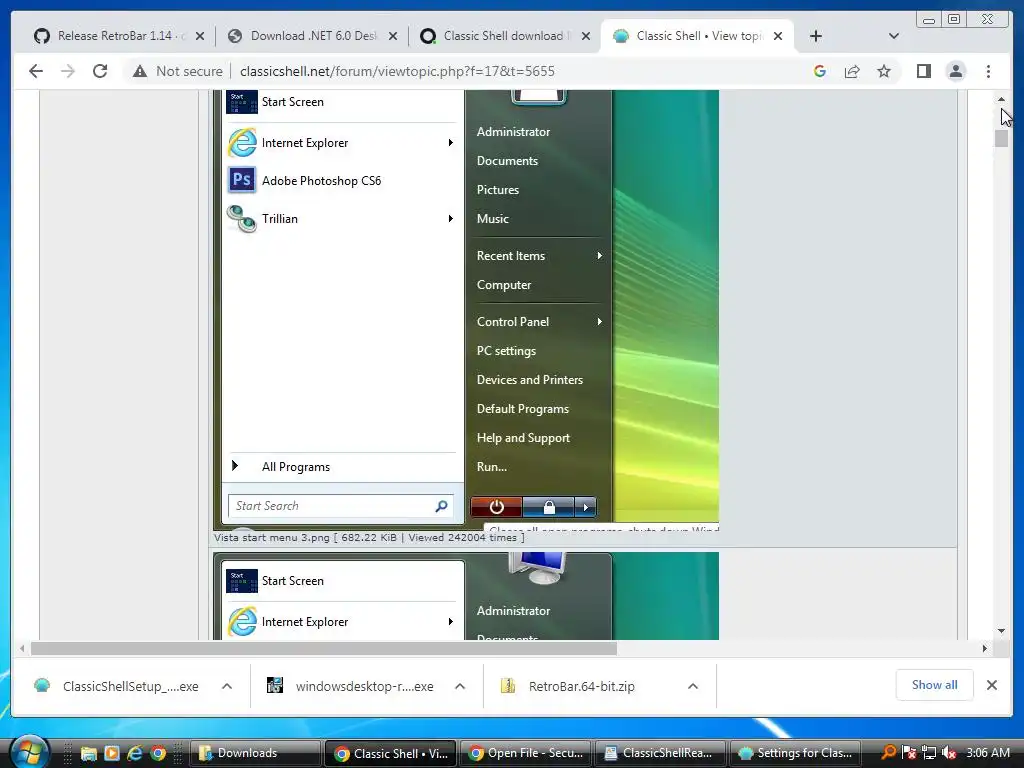The width and height of the screenshot is (1024, 768).
Task: Click the first Vista start menu screenshot
Action: point(466,310)
